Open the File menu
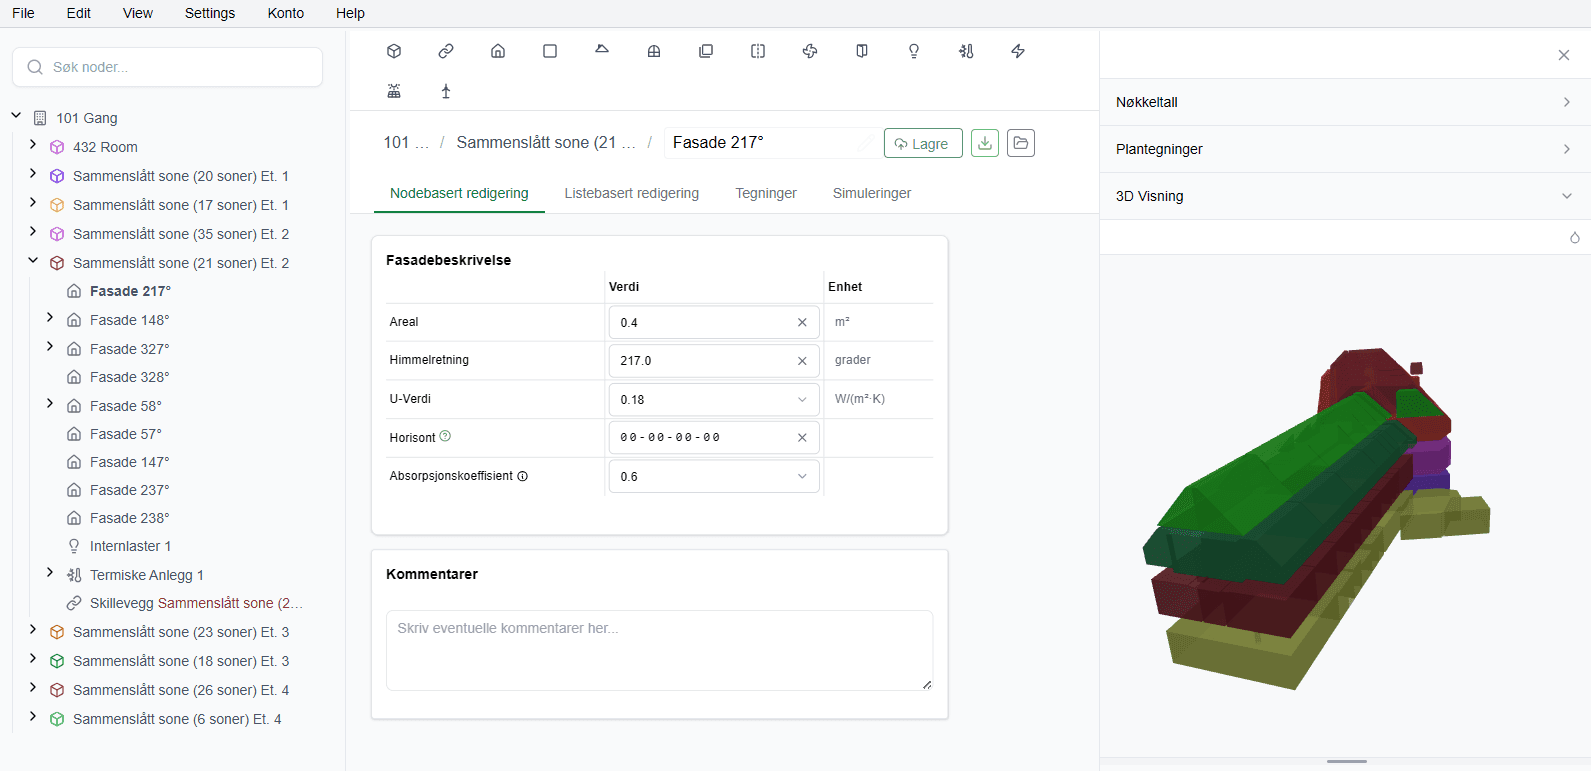Image resolution: width=1591 pixels, height=771 pixels. pyautogui.click(x=23, y=13)
